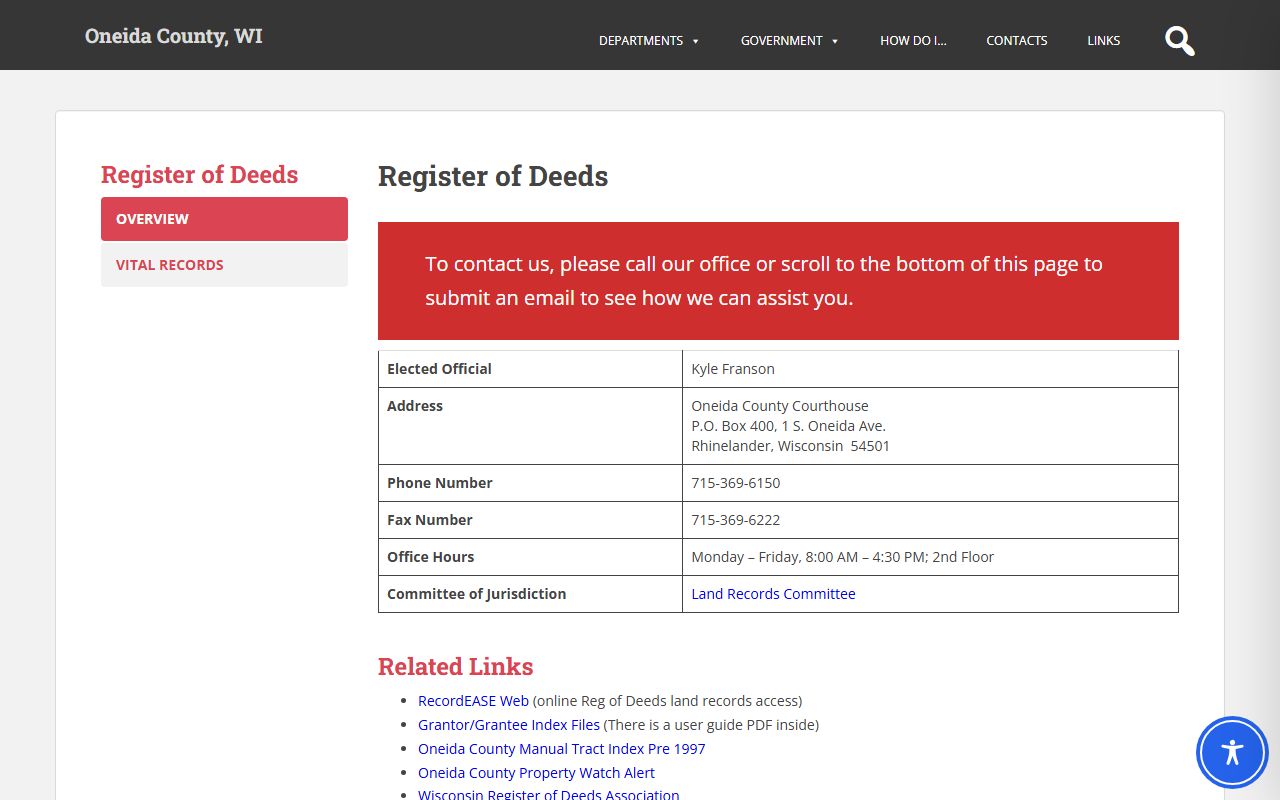This screenshot has width=1280, height=800.
Task: Click the Office Hours label cell
Action: (530, 557)
